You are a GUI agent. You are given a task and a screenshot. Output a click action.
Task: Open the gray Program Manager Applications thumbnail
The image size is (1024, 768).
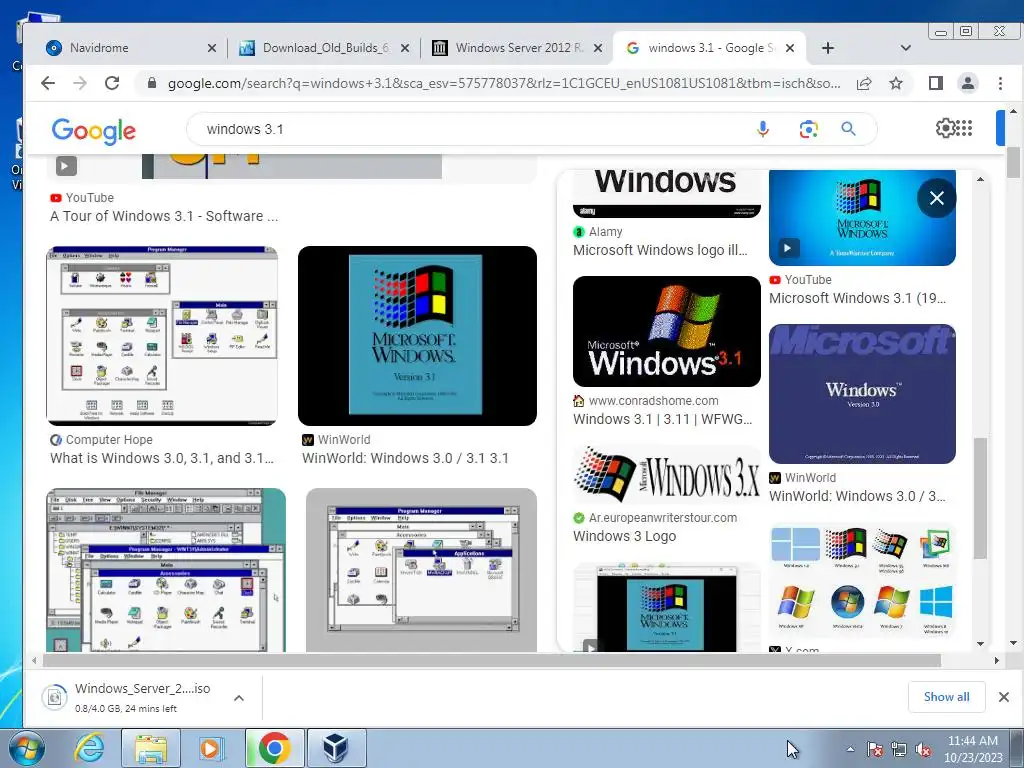[x=421, y=569]
